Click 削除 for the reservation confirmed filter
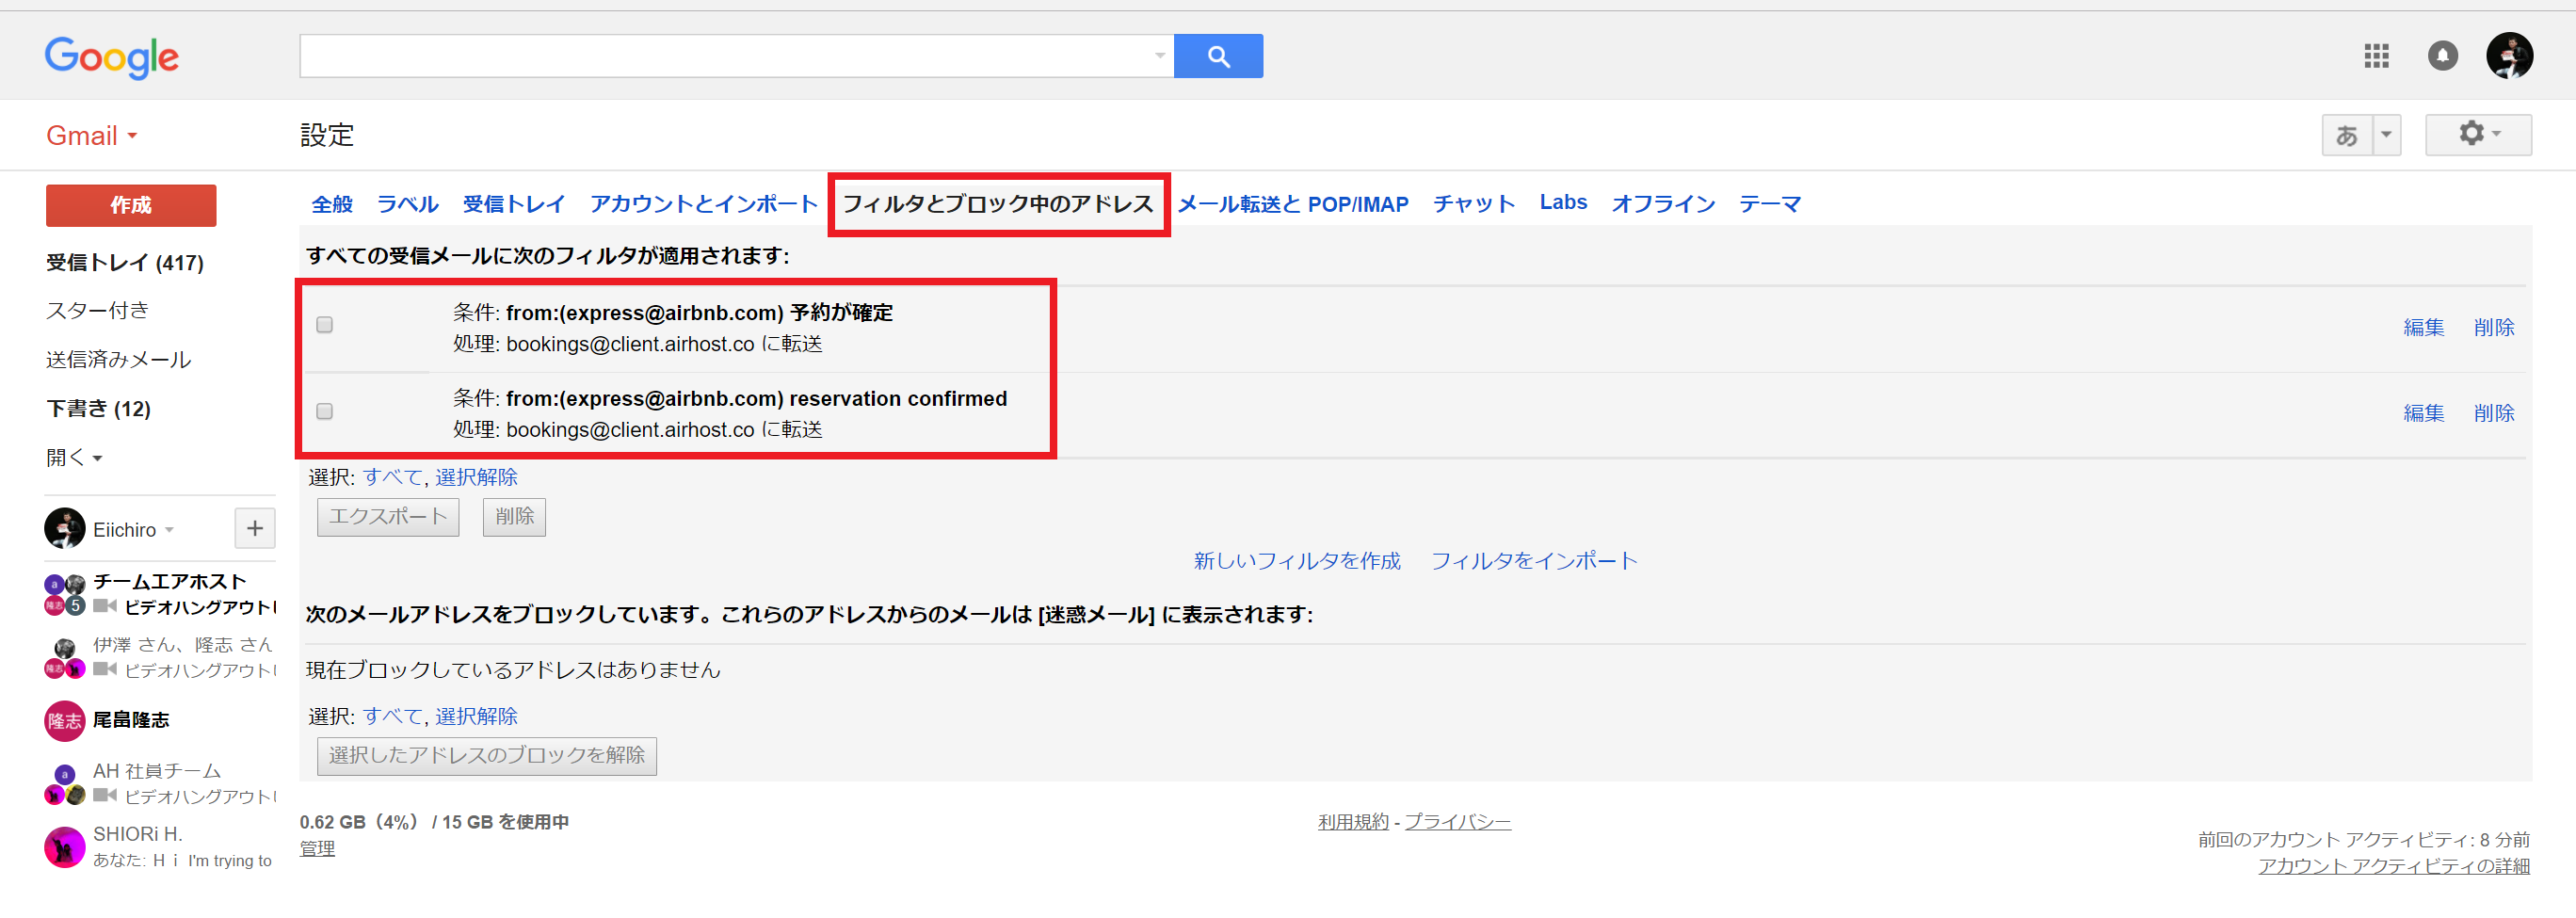Viewport: 2576px width, 918px height. [x=2494, y=413]
